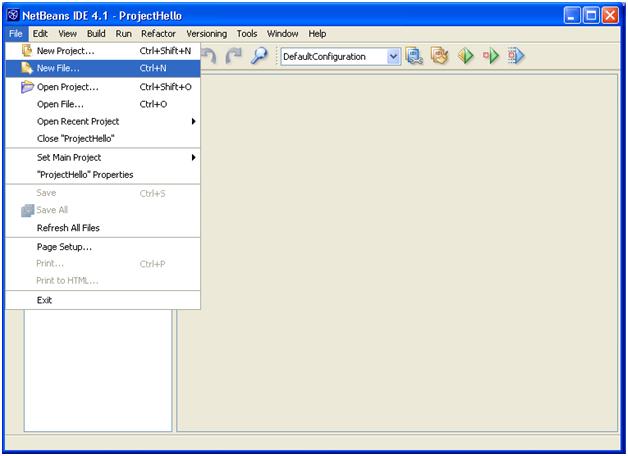
Task: Choose New Project... from File menu
Action: click(103, 51)
